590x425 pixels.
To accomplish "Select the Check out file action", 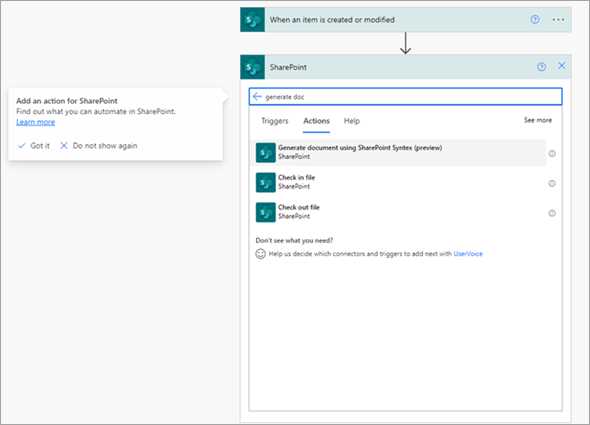I will (x=400, y=212).
